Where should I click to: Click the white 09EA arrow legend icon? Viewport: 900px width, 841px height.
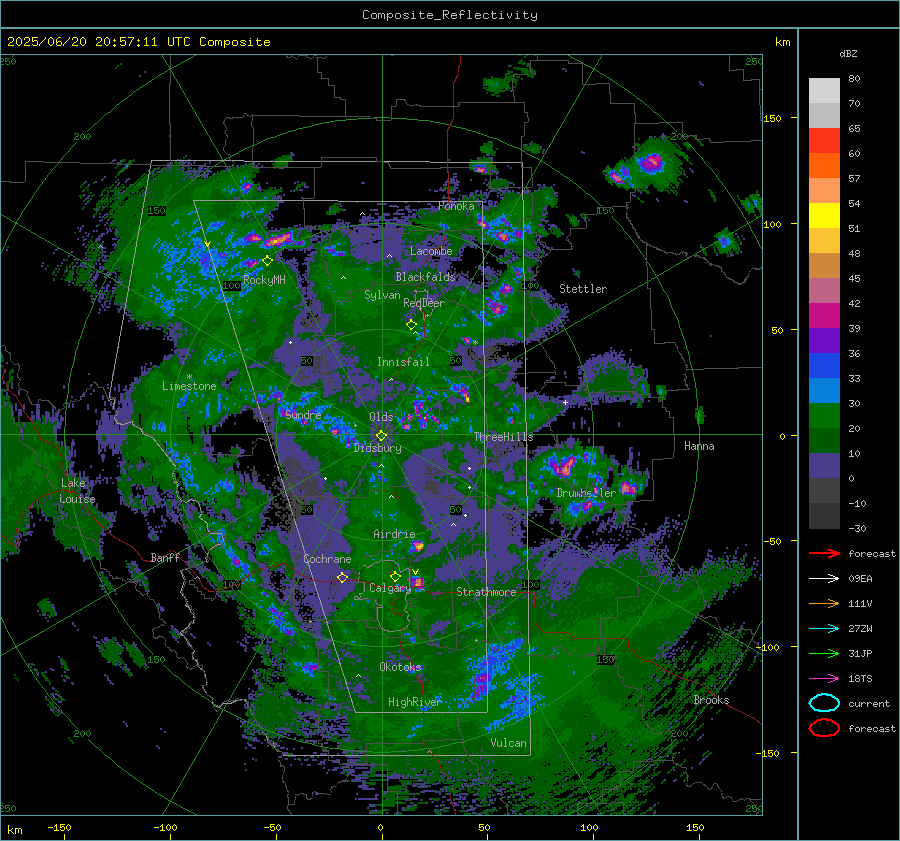(824, 579)
